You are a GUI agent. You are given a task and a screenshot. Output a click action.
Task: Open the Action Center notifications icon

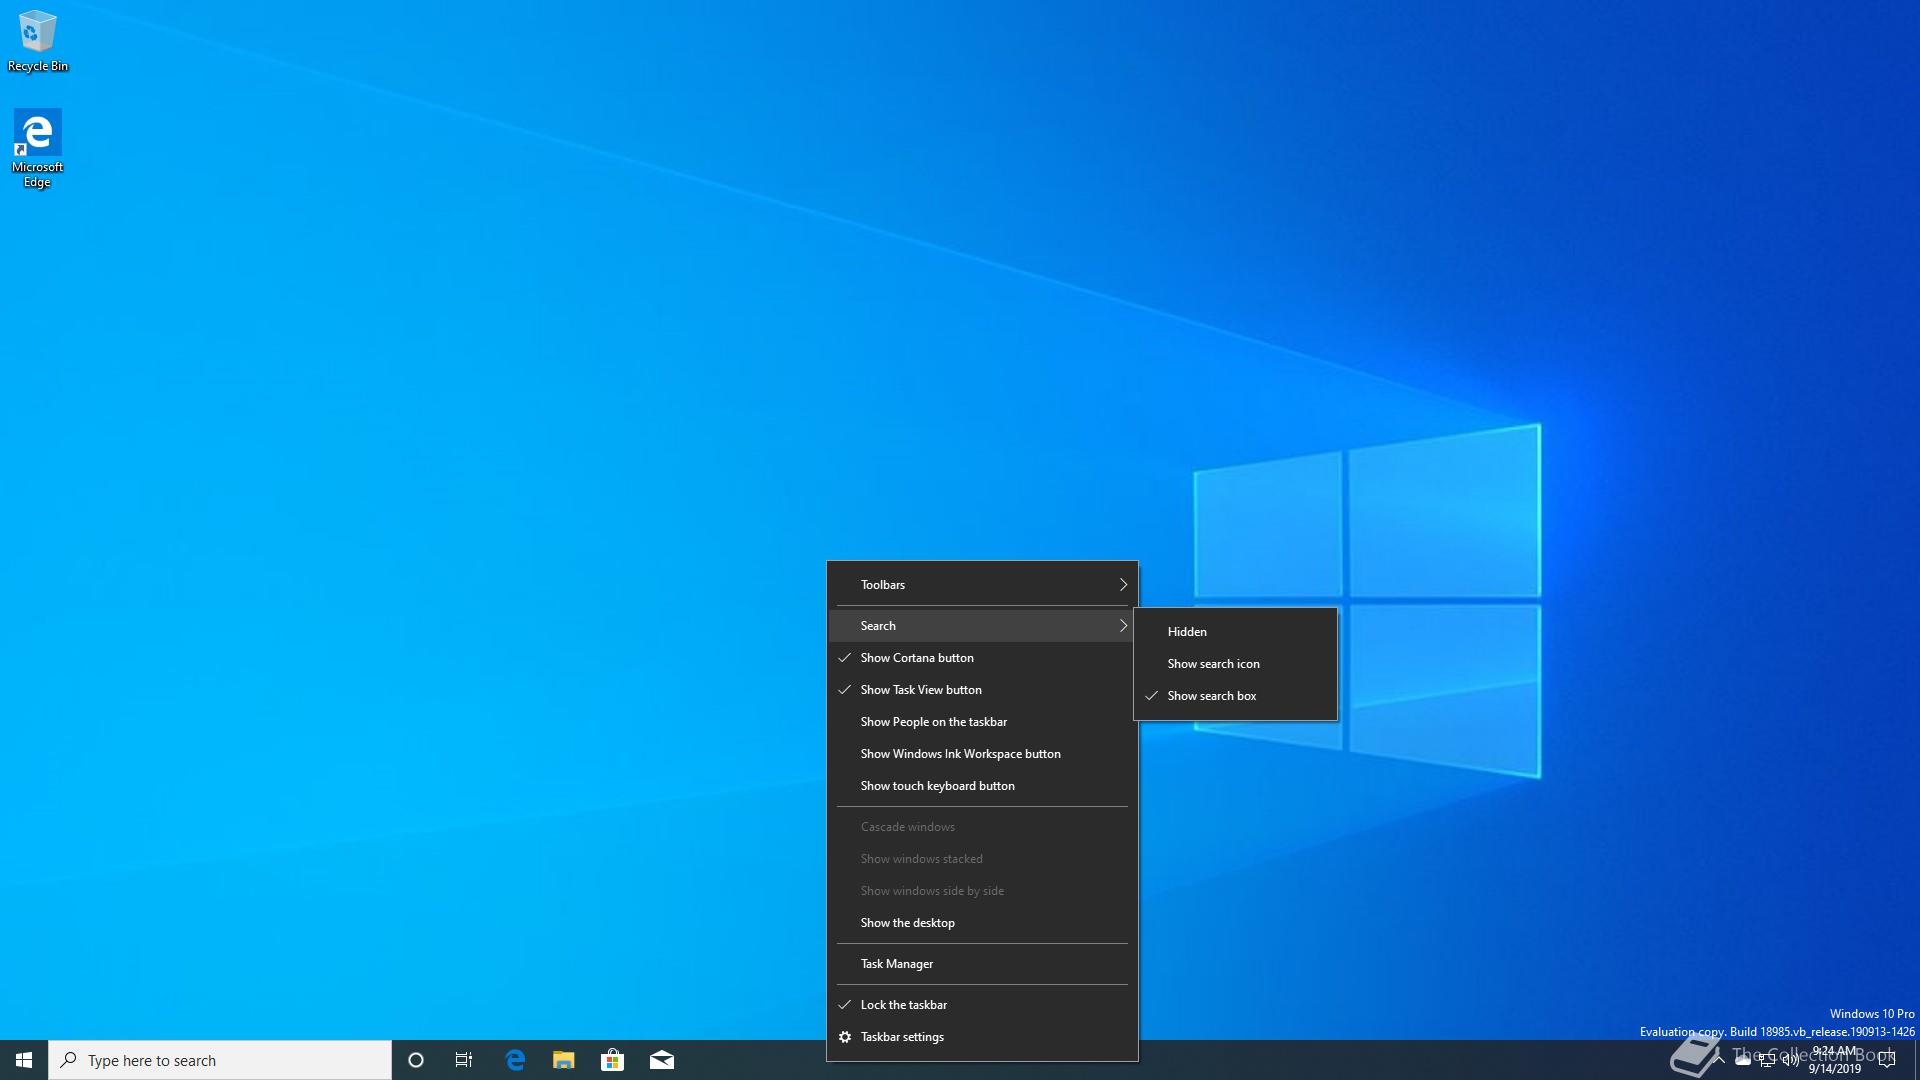(1887, 1060)
